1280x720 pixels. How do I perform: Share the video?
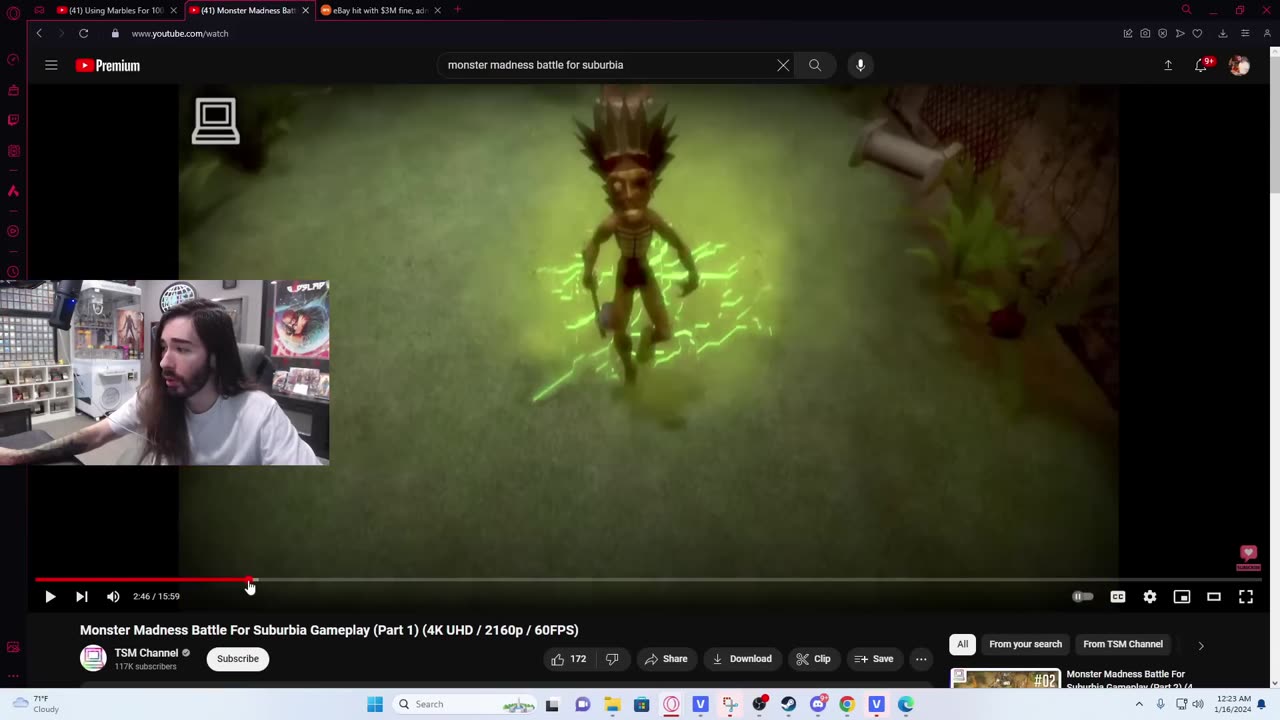[666, 659]
